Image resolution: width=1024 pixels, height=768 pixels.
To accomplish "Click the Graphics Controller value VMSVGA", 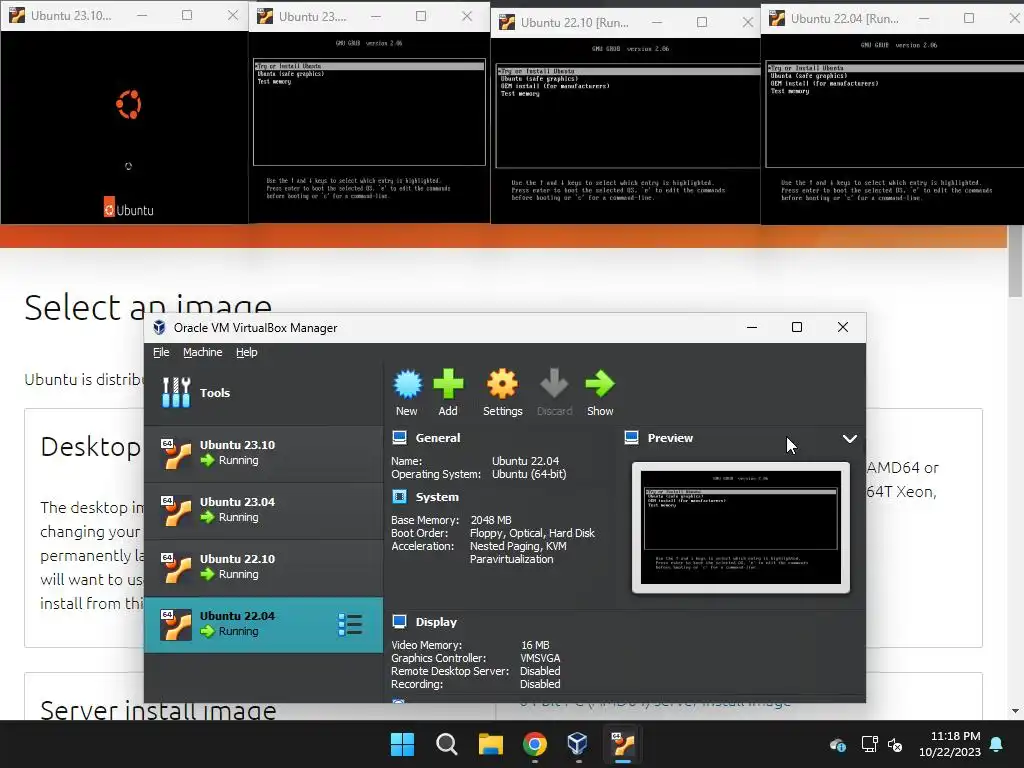I will pyautogui.click(x=540, y=658).
